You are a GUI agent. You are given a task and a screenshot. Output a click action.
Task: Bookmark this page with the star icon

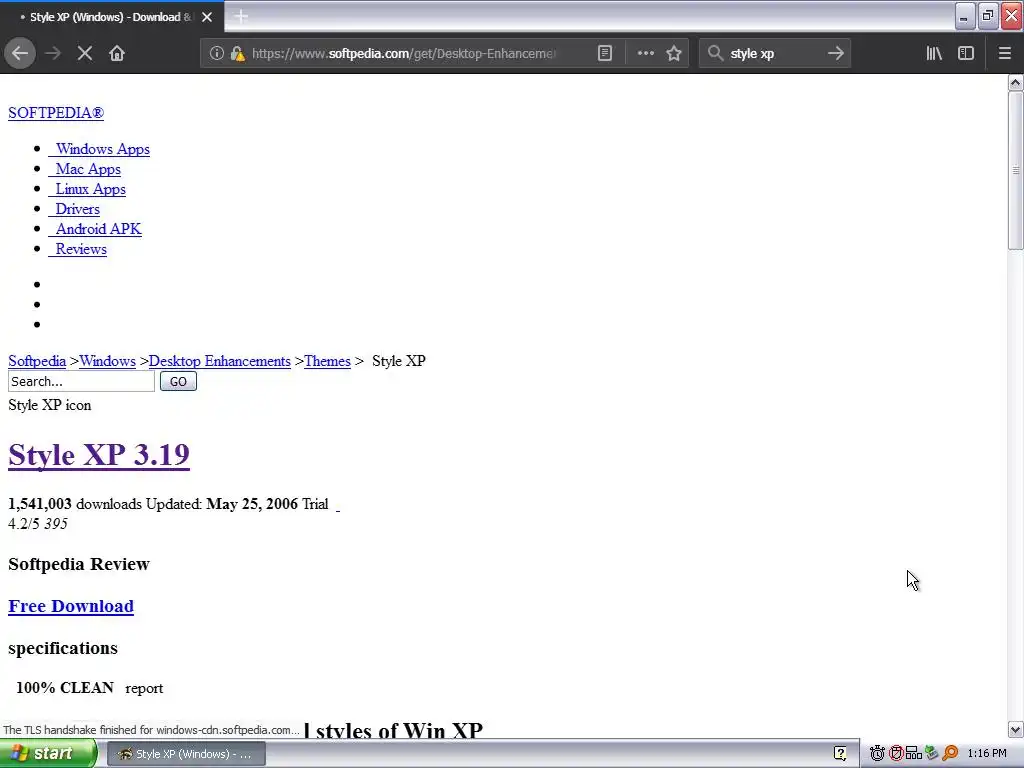click(x=674, y=53)
